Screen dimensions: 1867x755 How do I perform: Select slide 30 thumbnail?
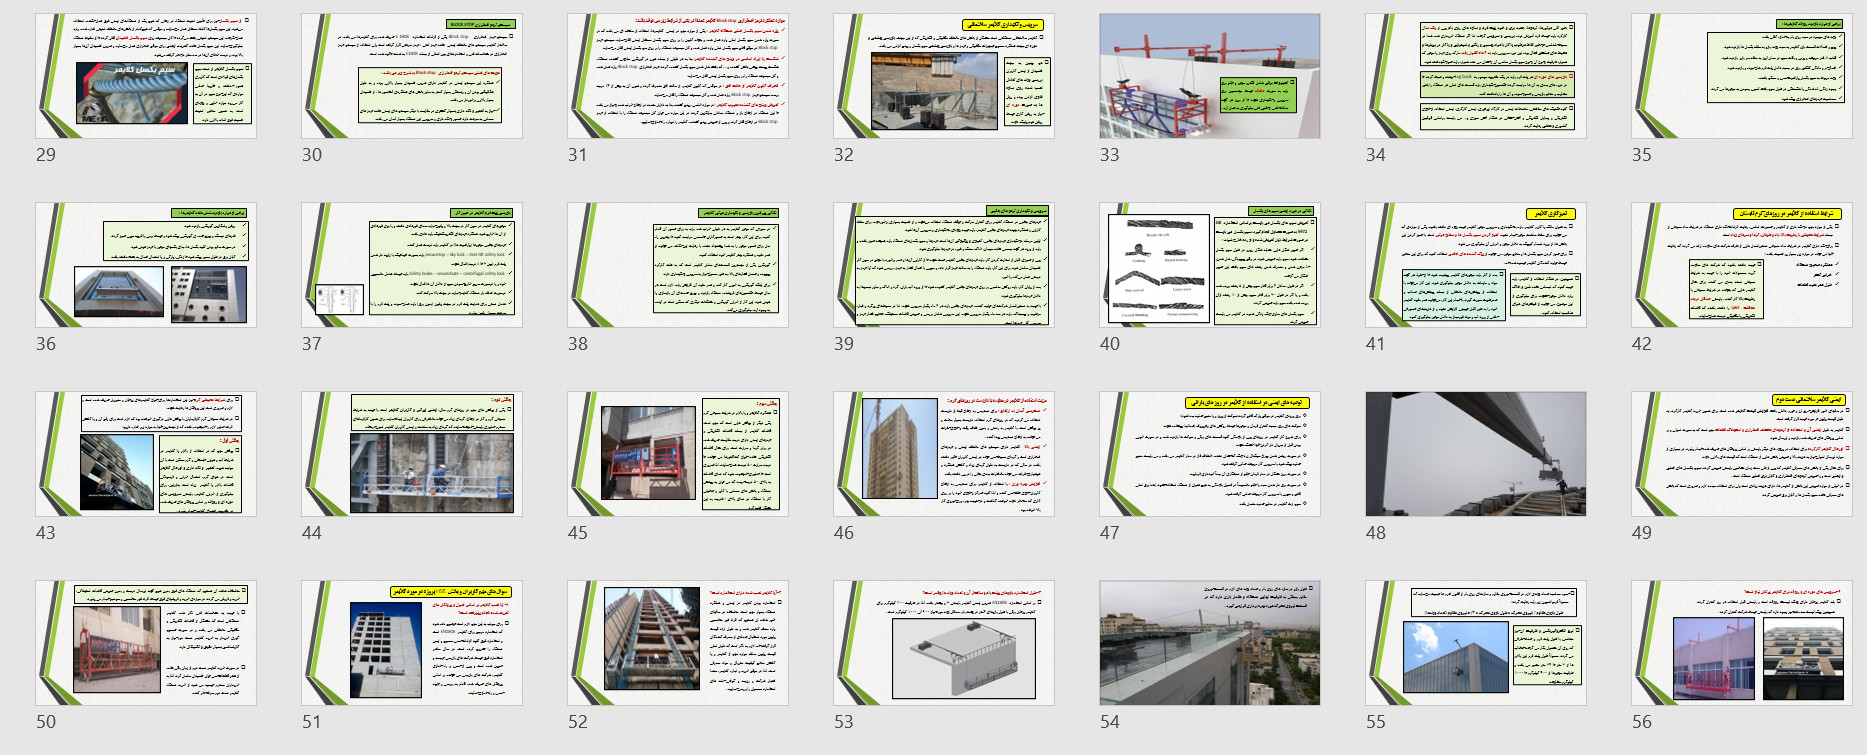click(x=412, y=76)
